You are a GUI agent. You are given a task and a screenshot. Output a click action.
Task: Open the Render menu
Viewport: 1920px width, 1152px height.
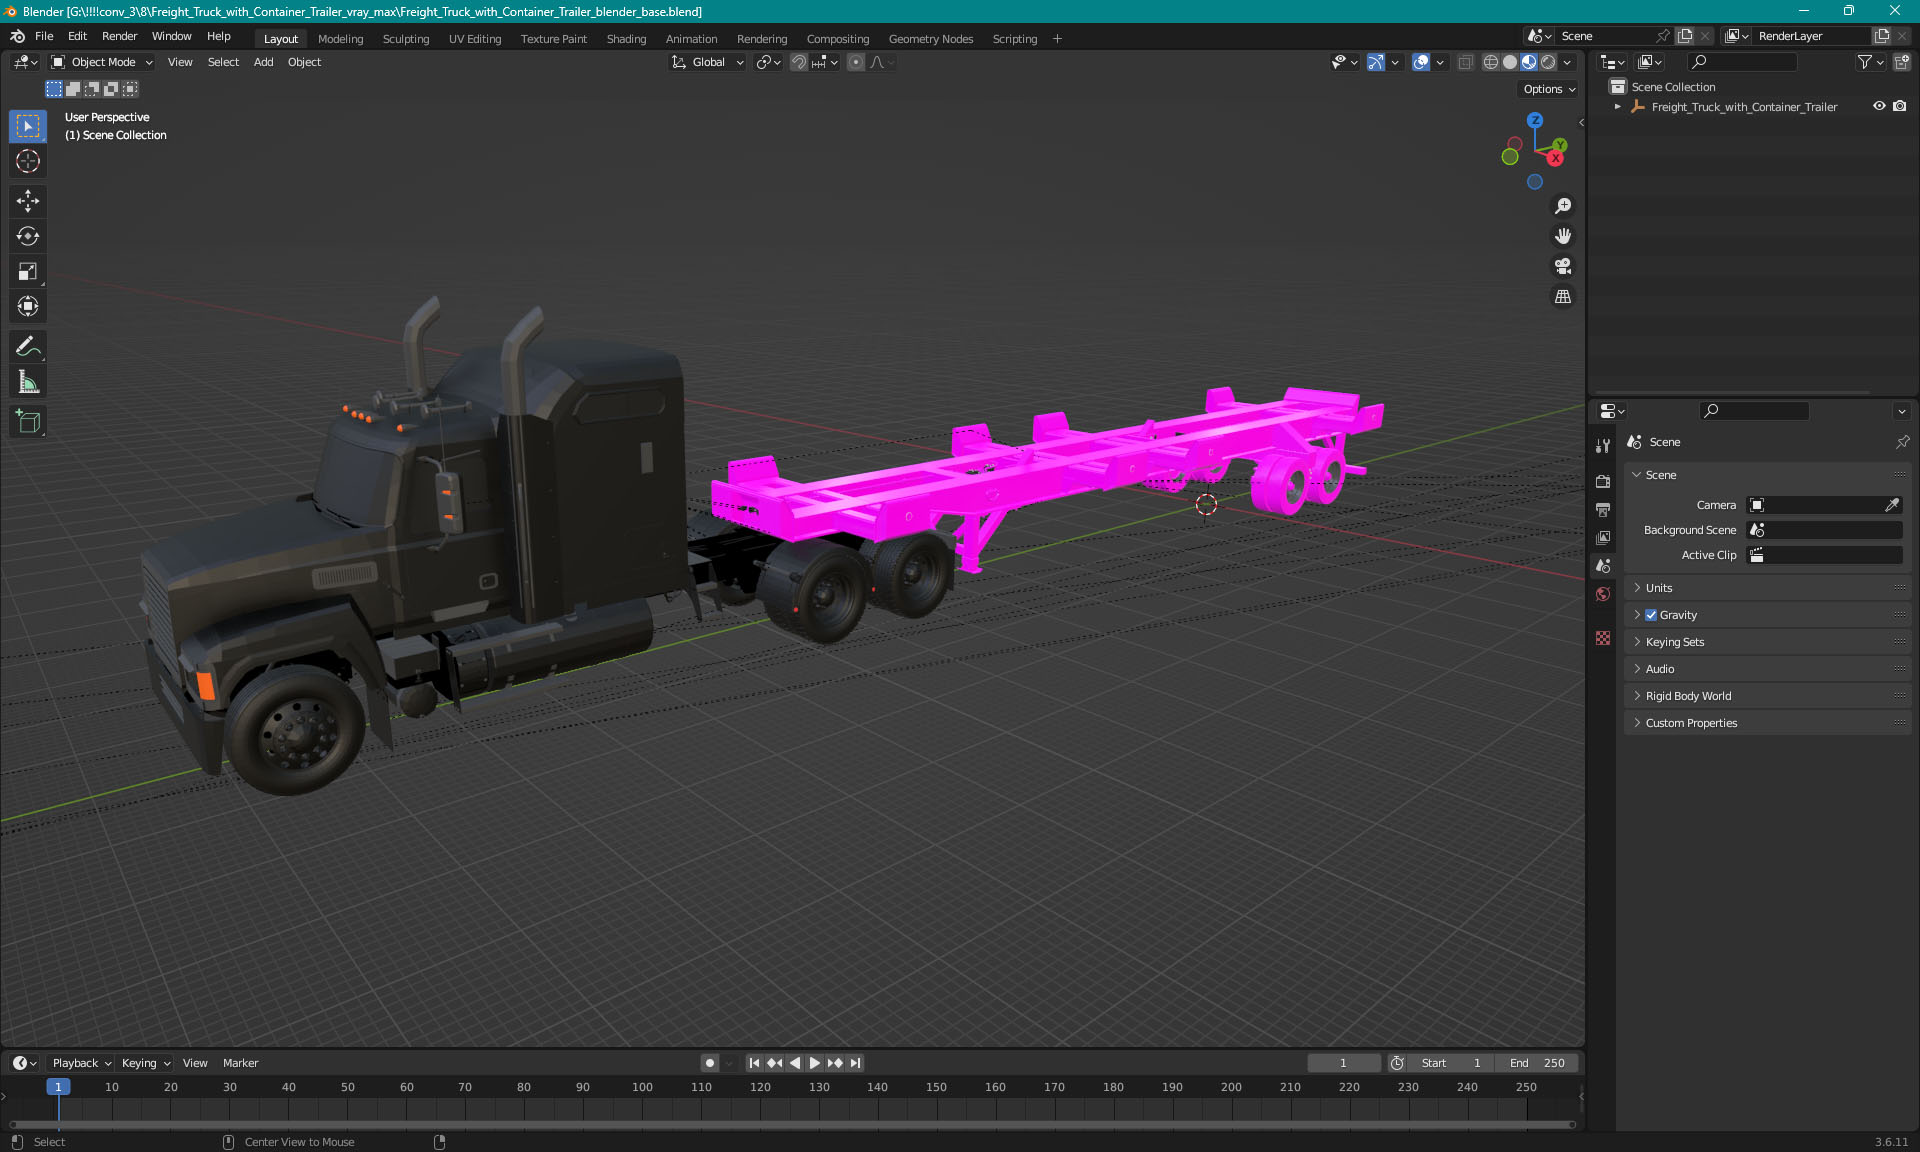point(119,36)
